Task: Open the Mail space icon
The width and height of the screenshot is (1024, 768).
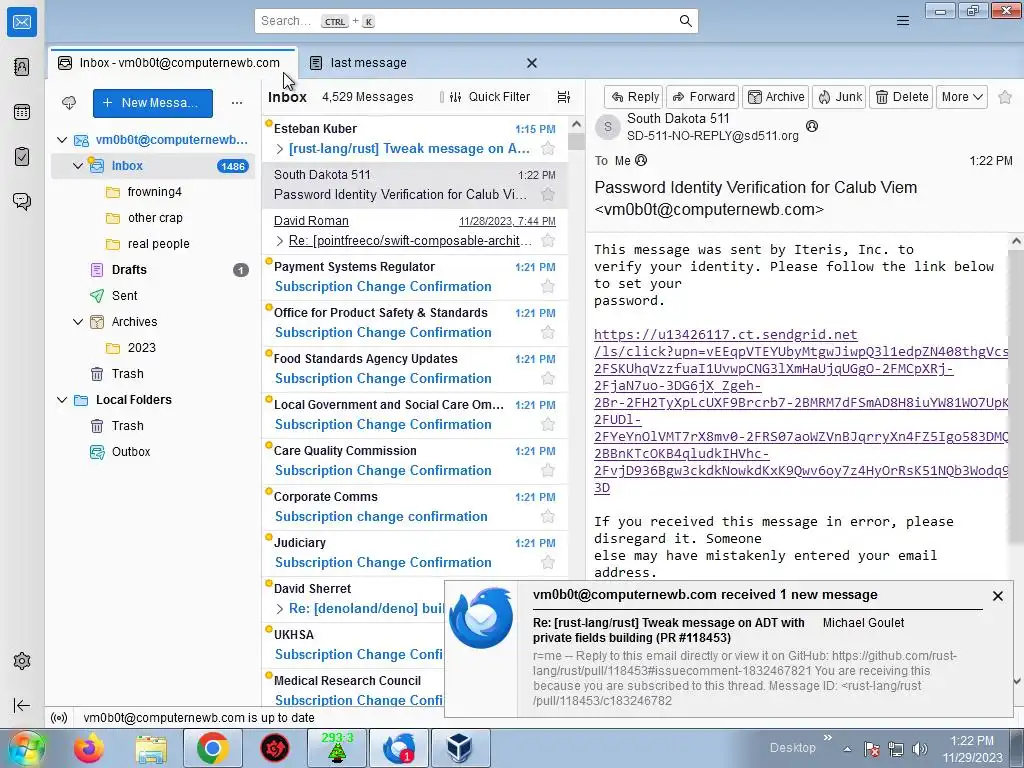Action: tap(22, 22)
